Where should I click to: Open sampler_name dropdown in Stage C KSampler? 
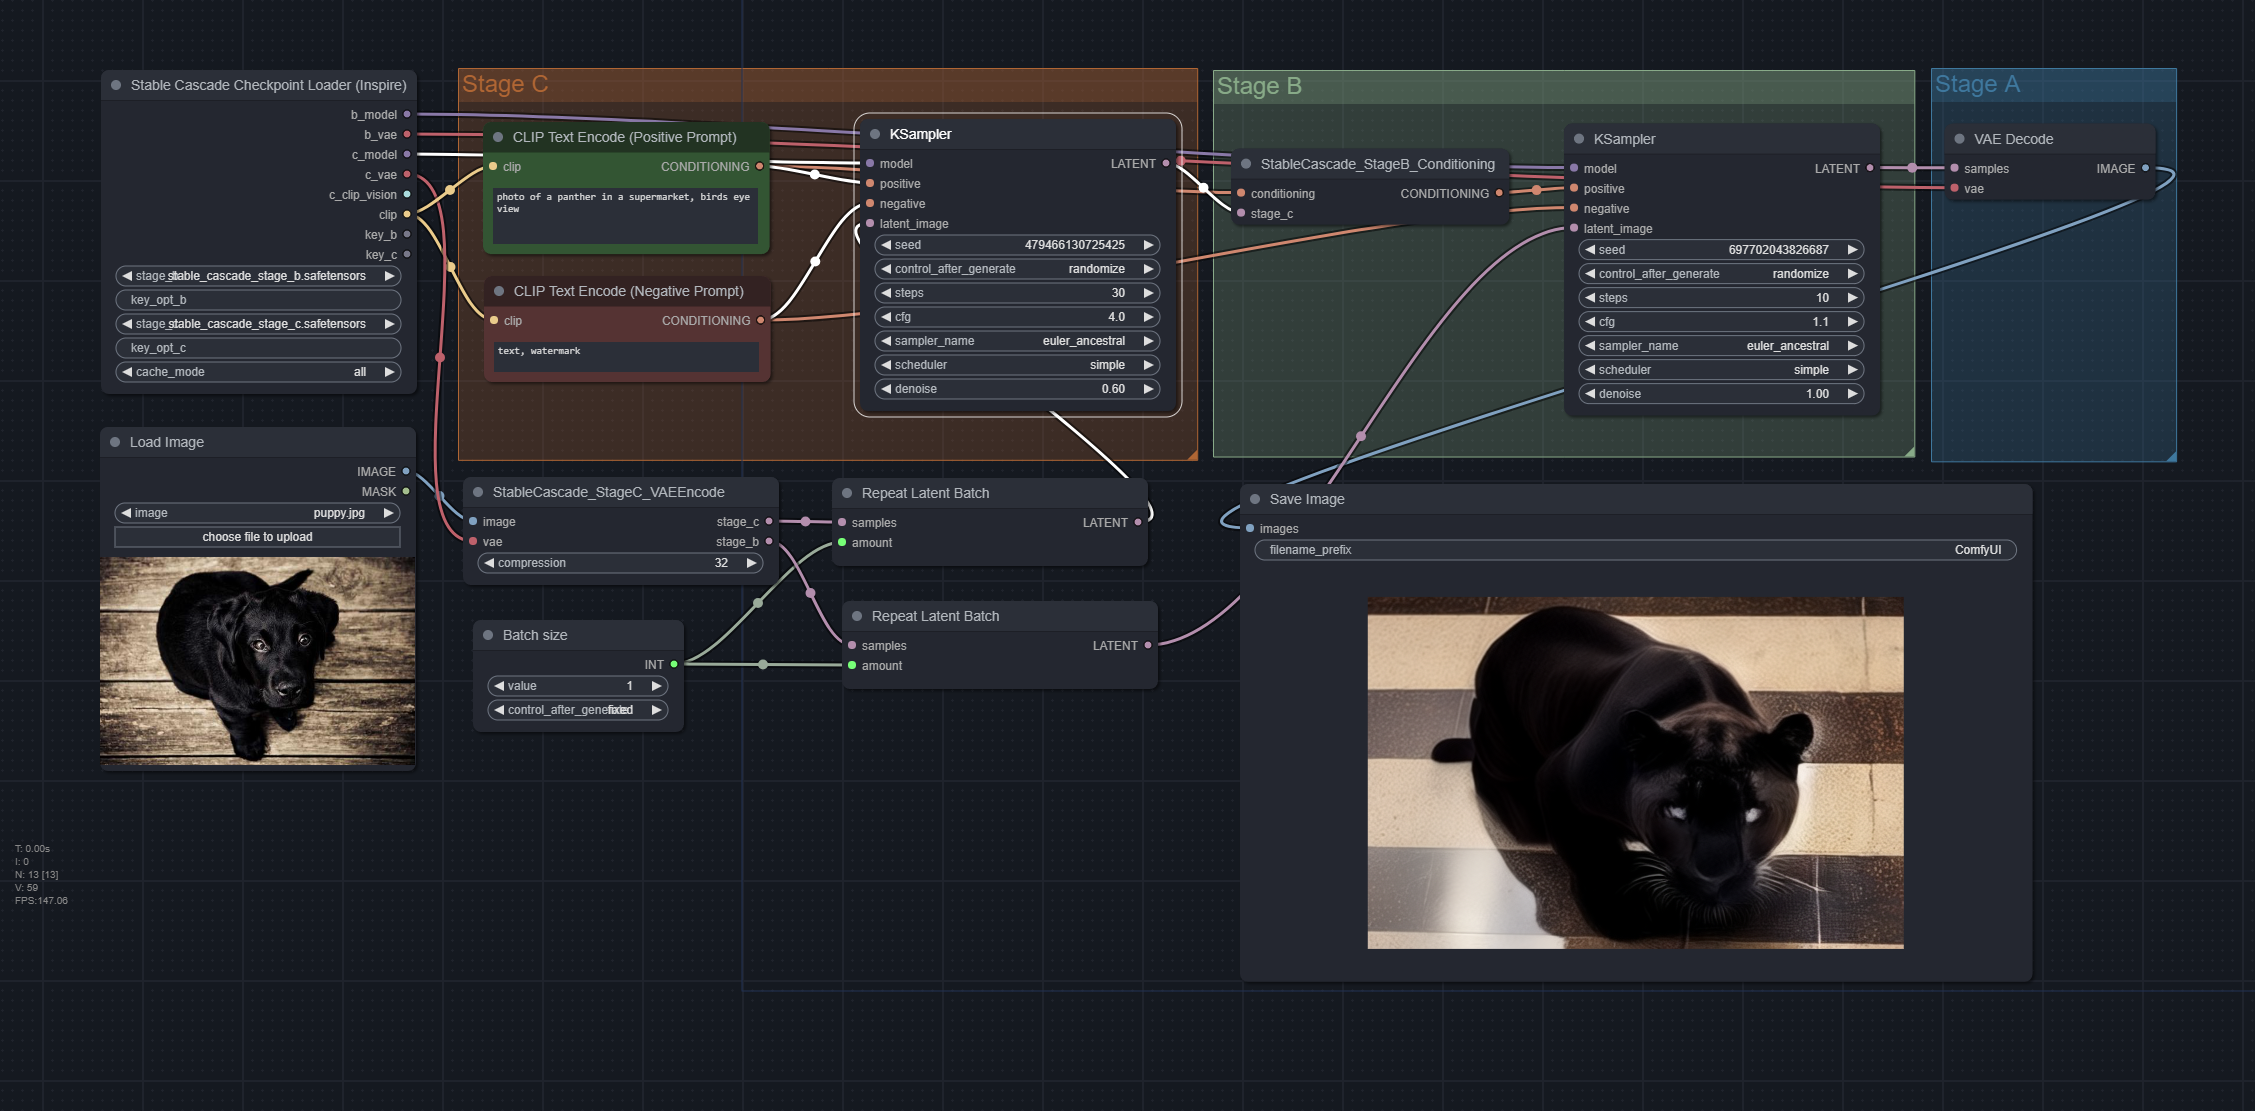click(x=1017, y=341)
